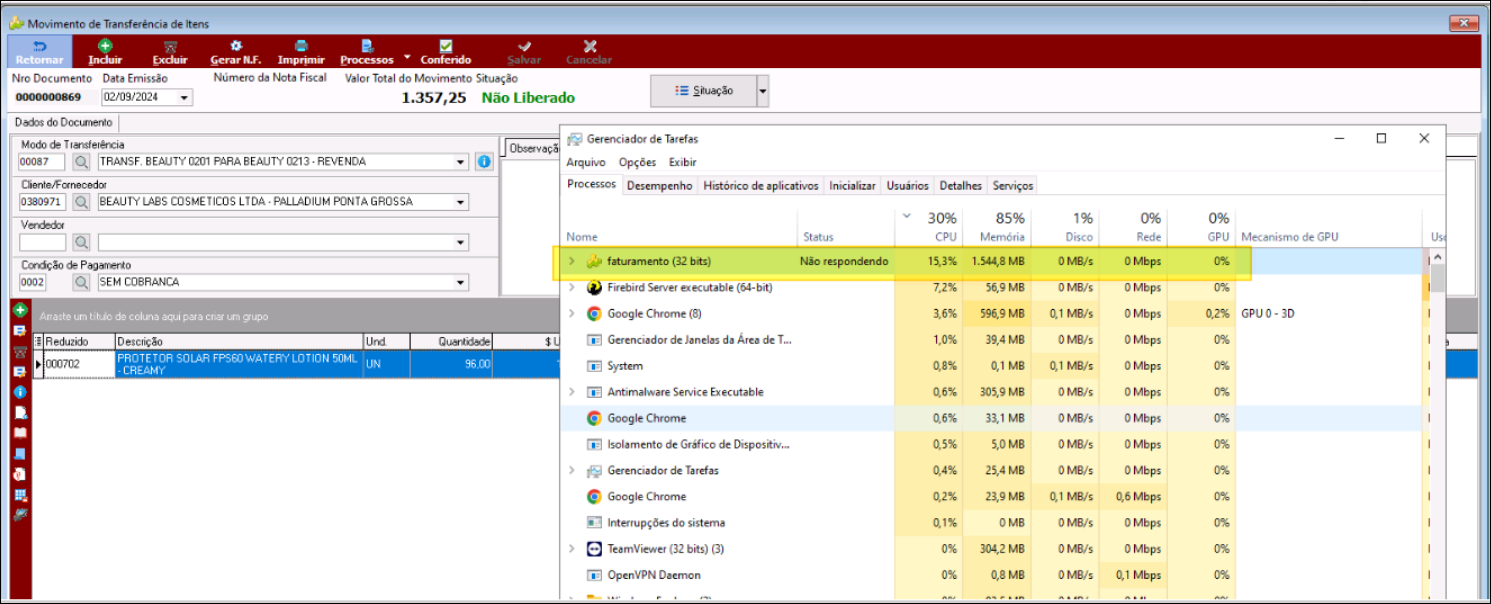Open the Exibir menu in Gerenciador de Tarefas
This screenshot has width=1491, height=604.
pyautogui.click(x=683, y=162)
